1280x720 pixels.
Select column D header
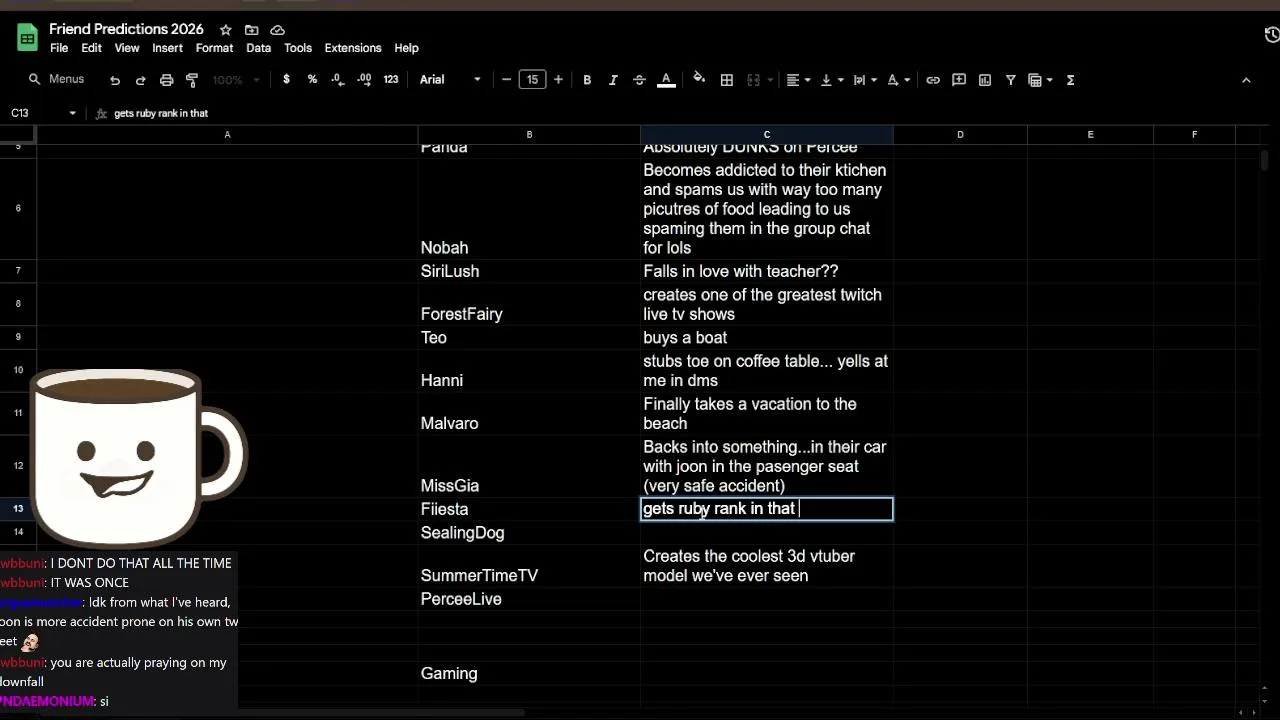point(960,134)
